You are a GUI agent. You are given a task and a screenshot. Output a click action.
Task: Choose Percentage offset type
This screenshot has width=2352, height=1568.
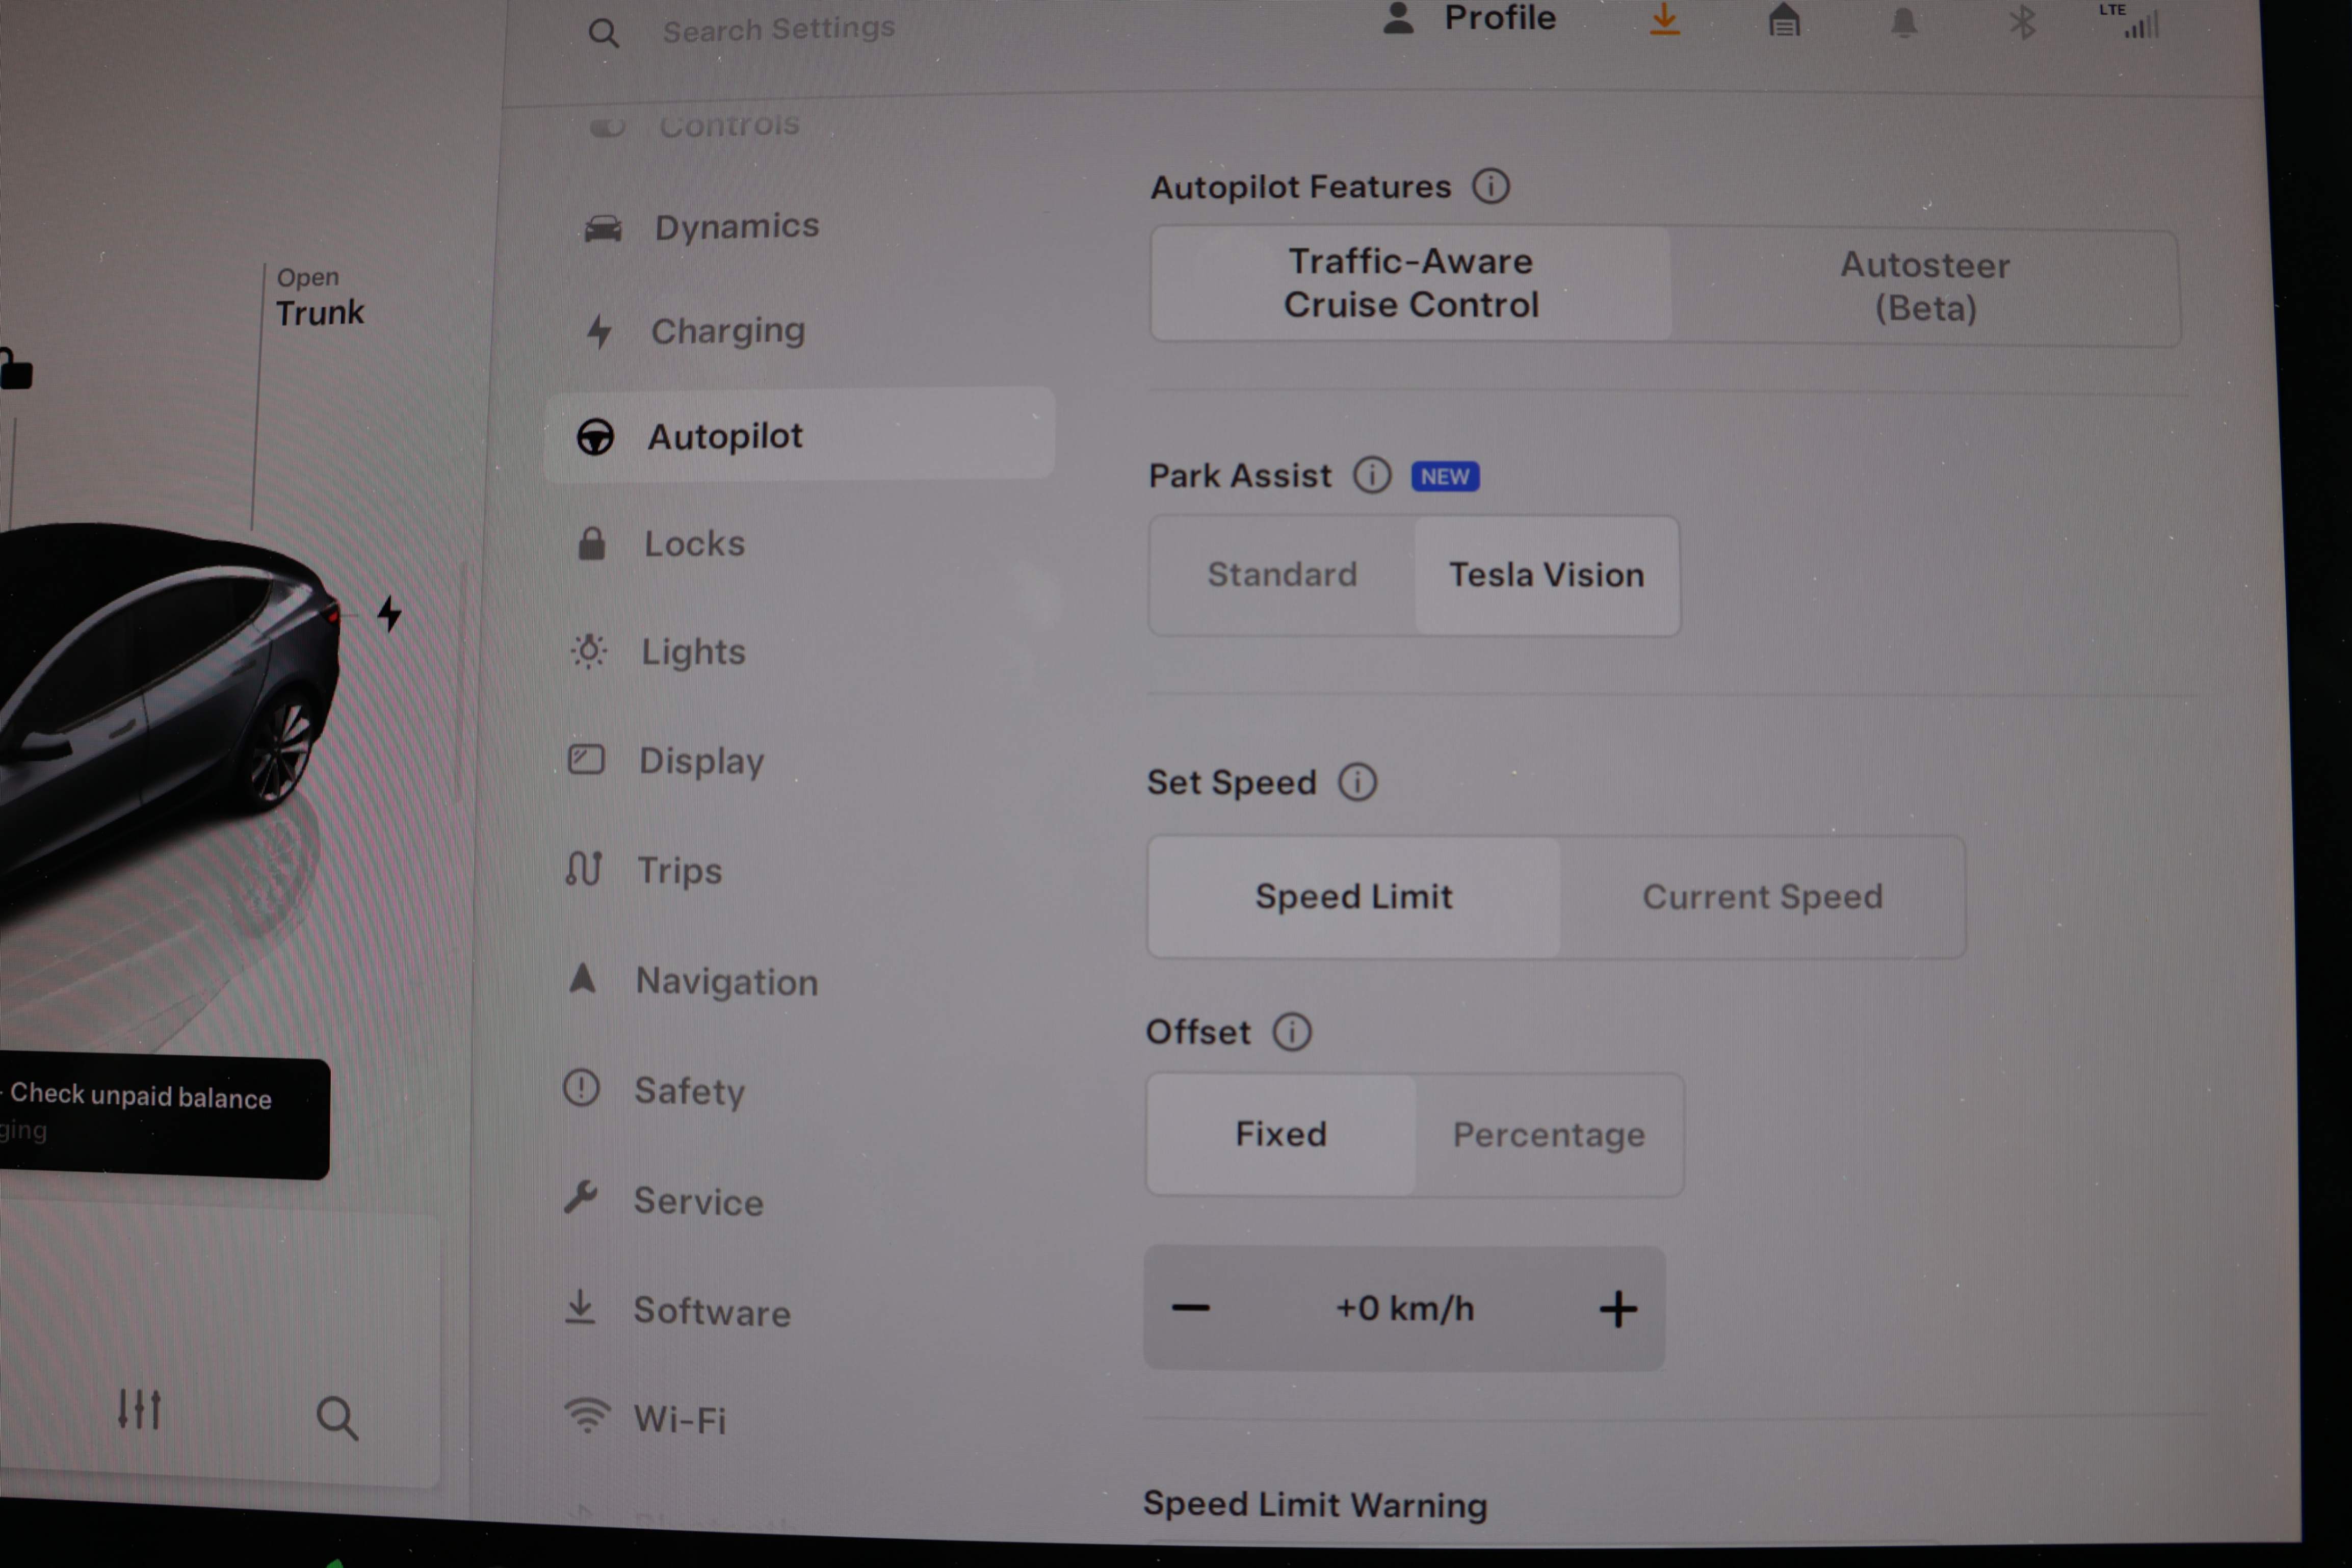[1549, 1135]
